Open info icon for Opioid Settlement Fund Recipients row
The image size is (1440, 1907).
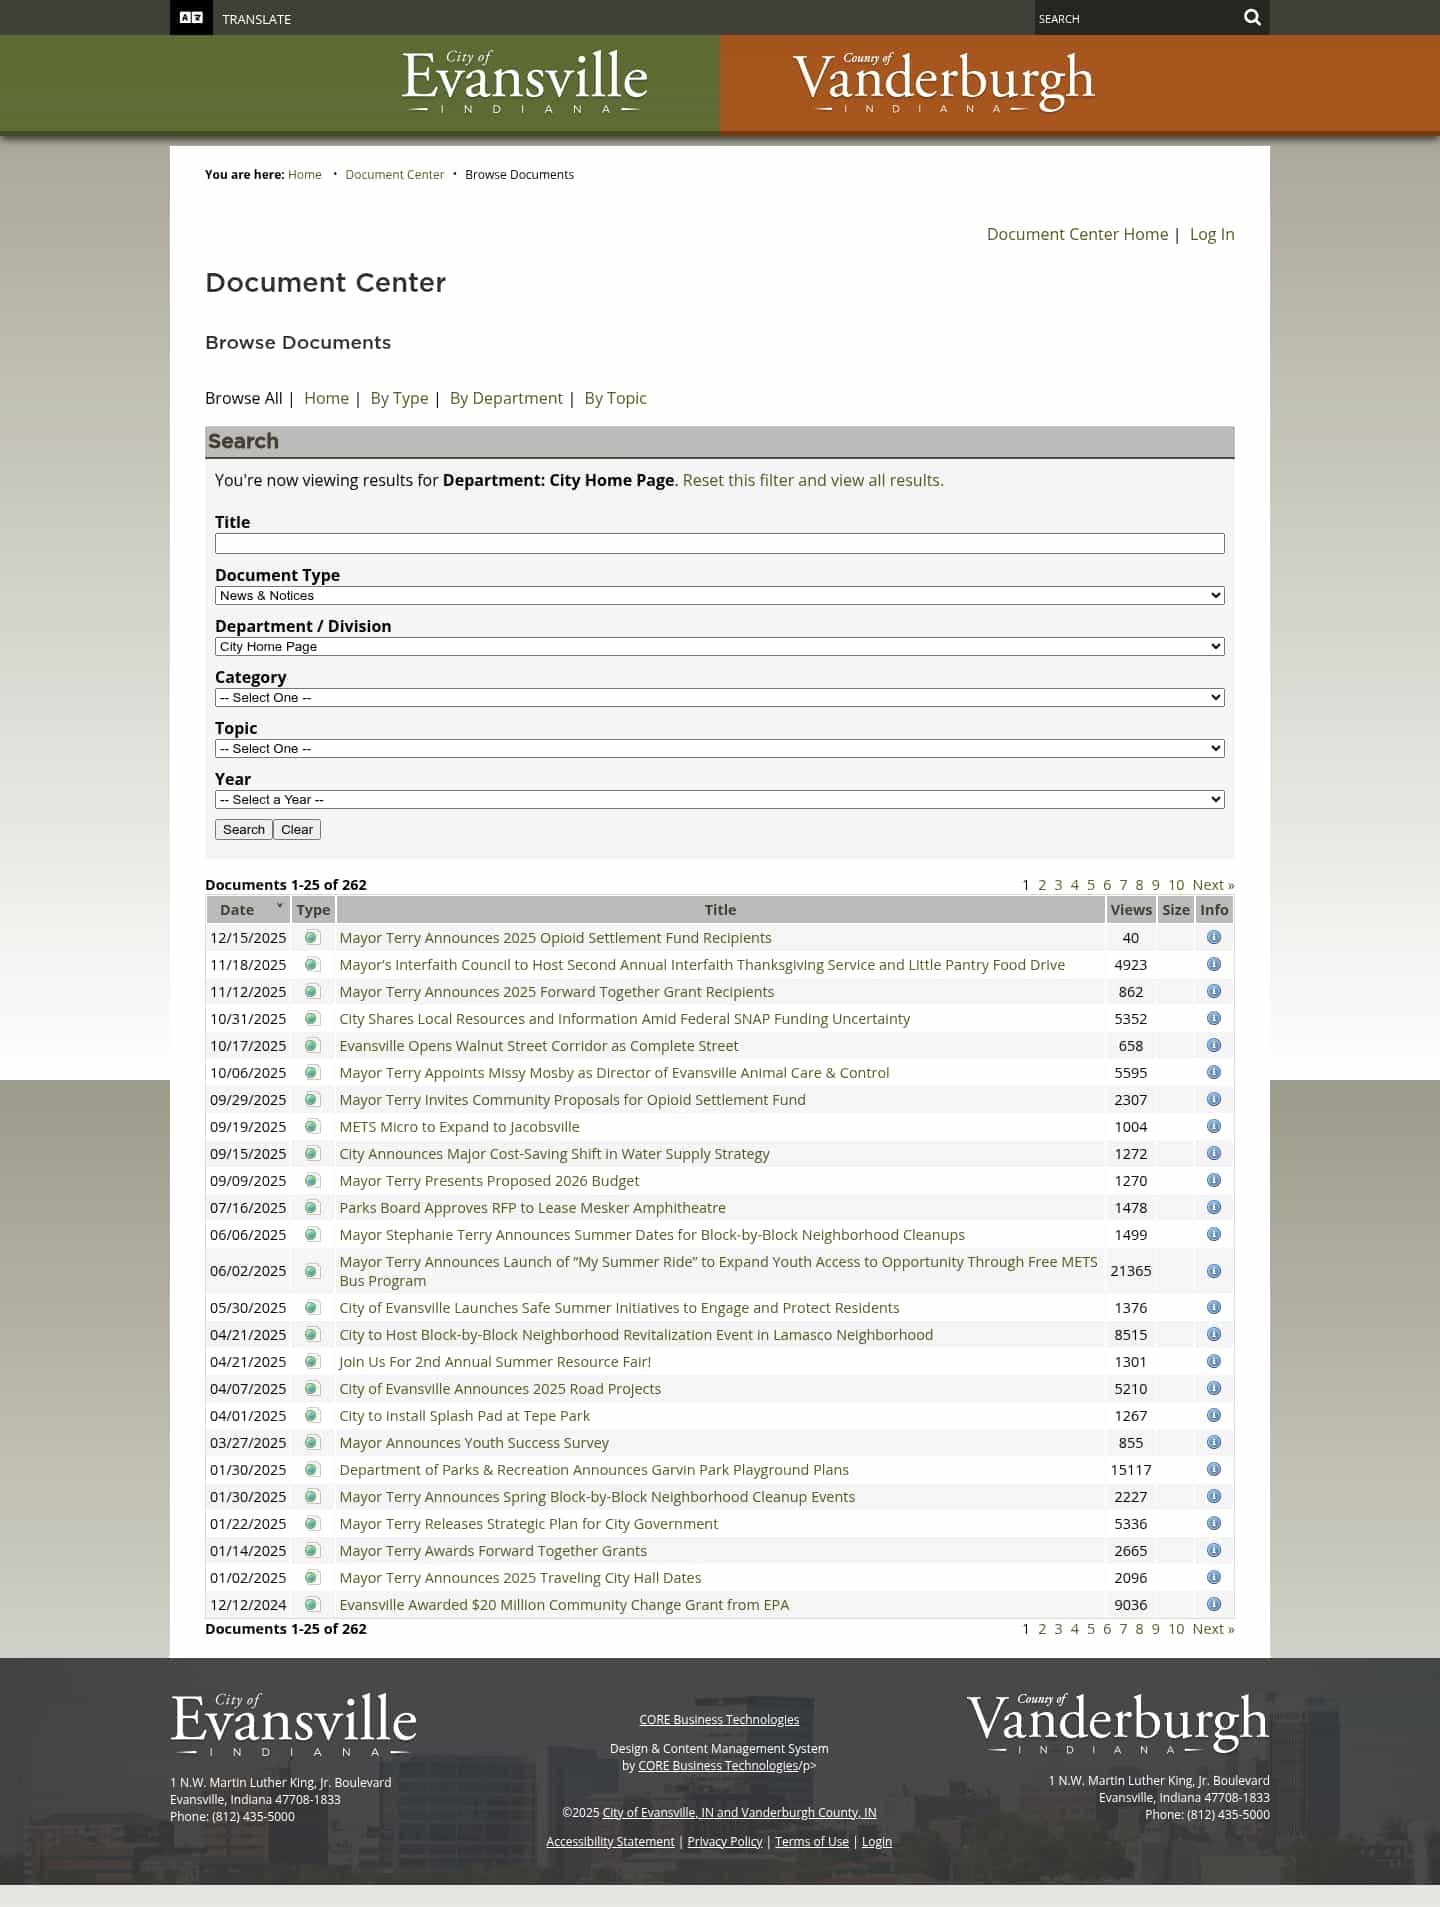click(x=1214, y=938)
